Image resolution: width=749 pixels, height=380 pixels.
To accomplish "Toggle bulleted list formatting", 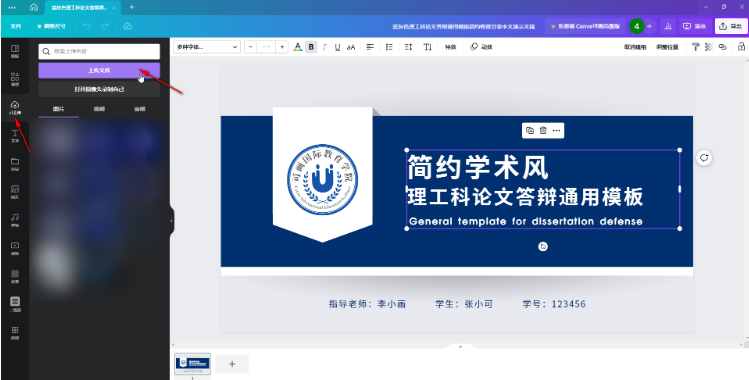I will coord(389,47).
